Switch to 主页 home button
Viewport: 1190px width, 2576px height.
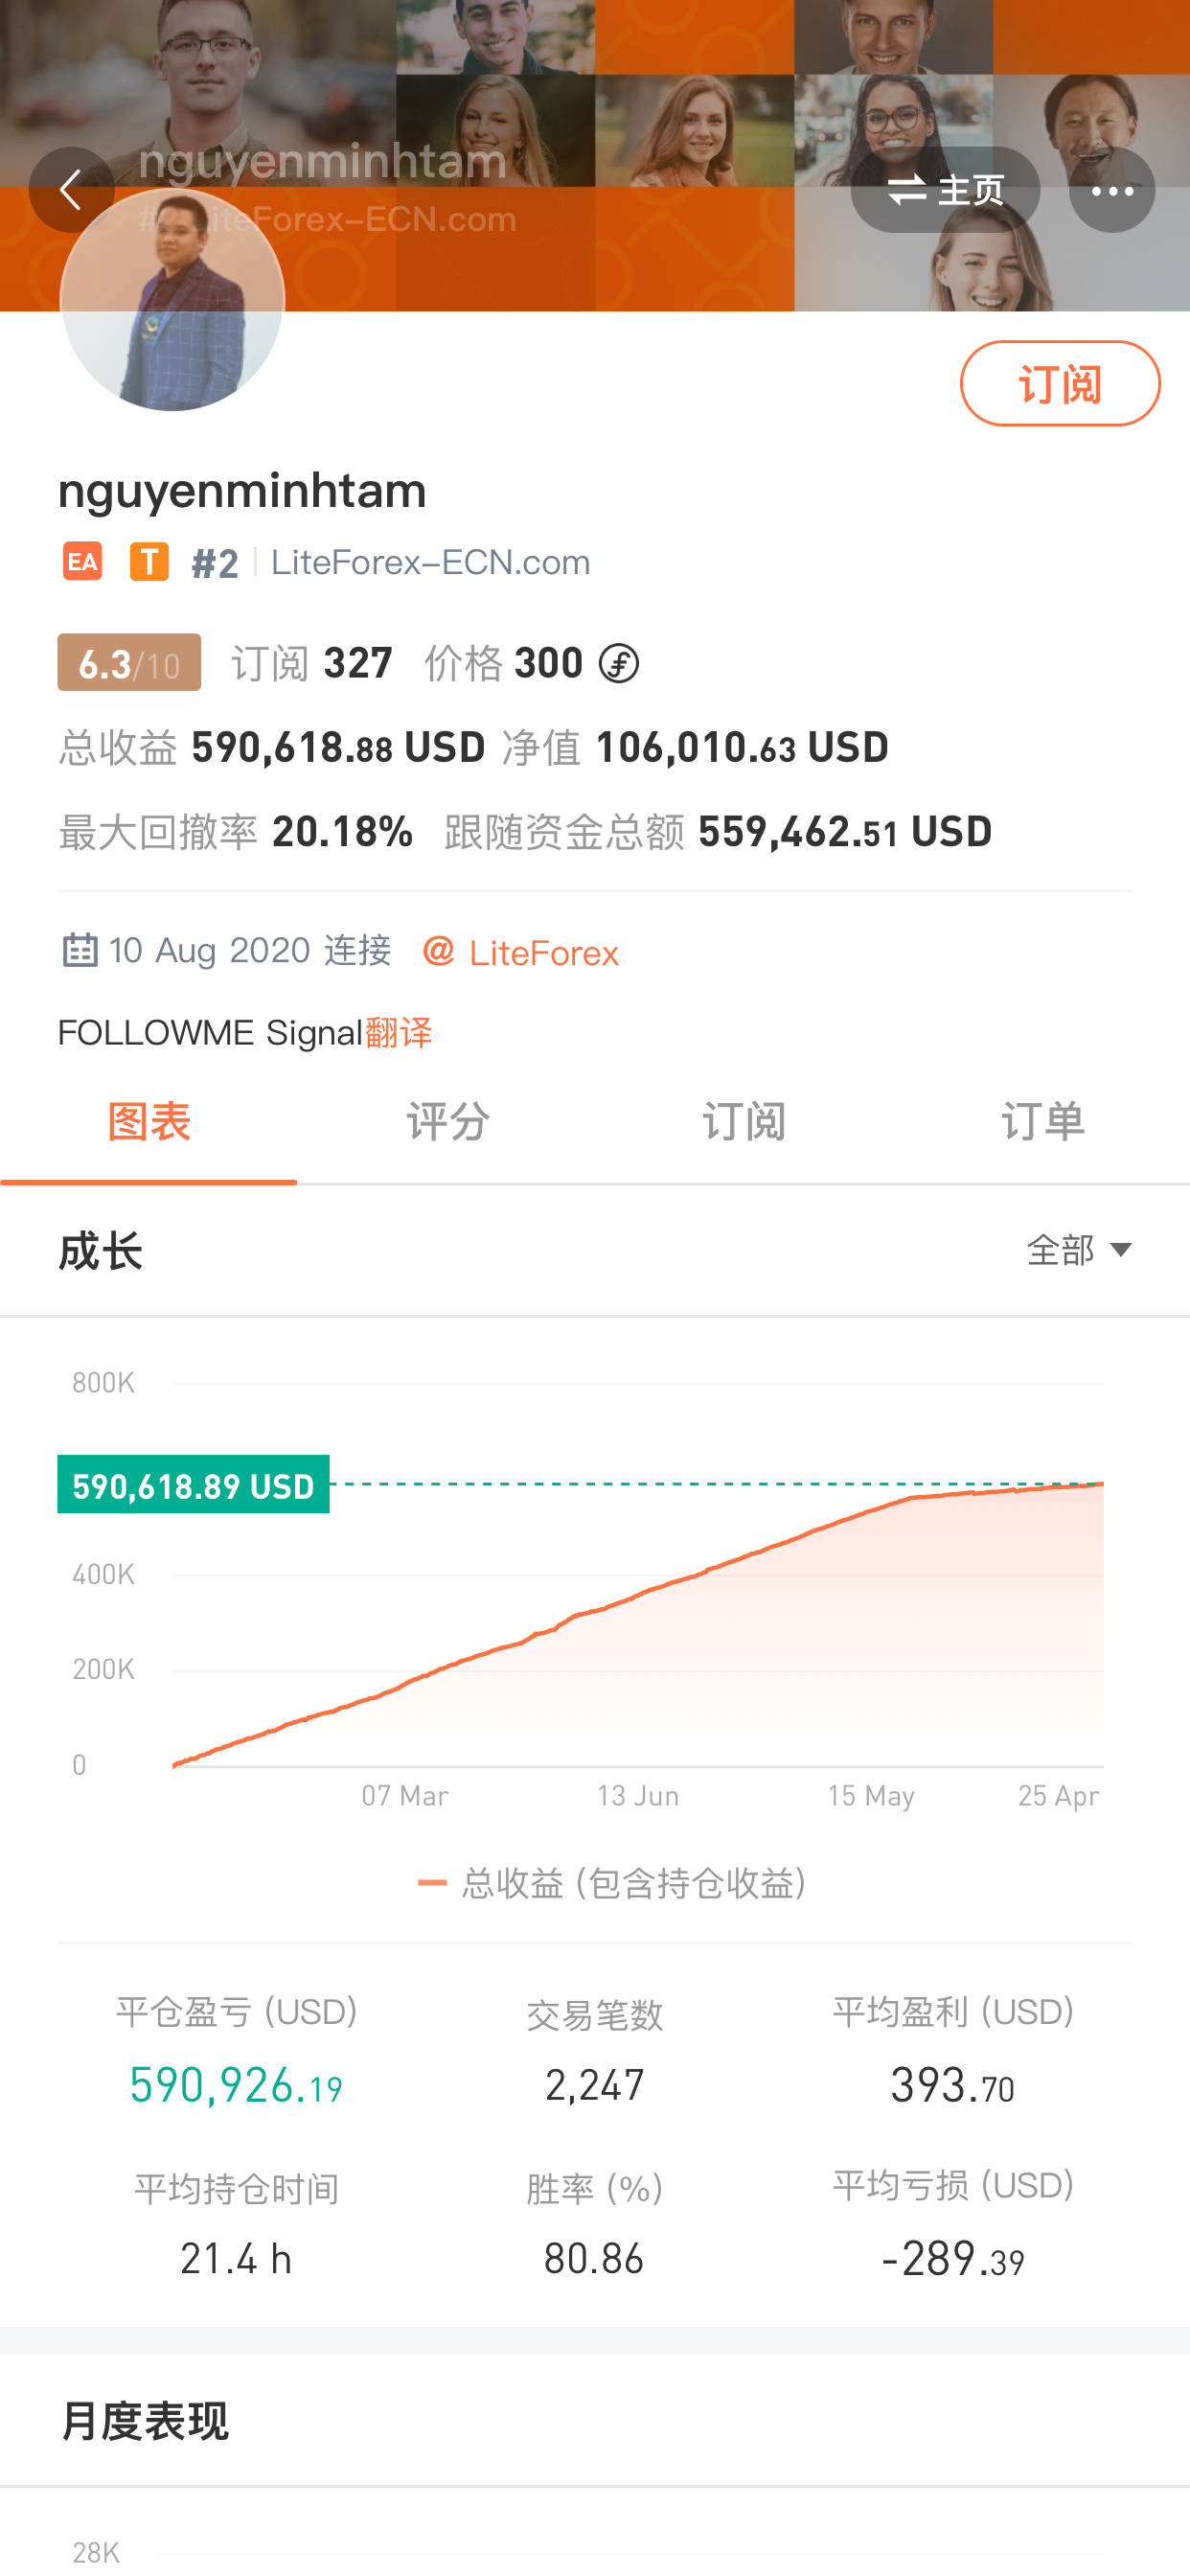pos(945,190)
